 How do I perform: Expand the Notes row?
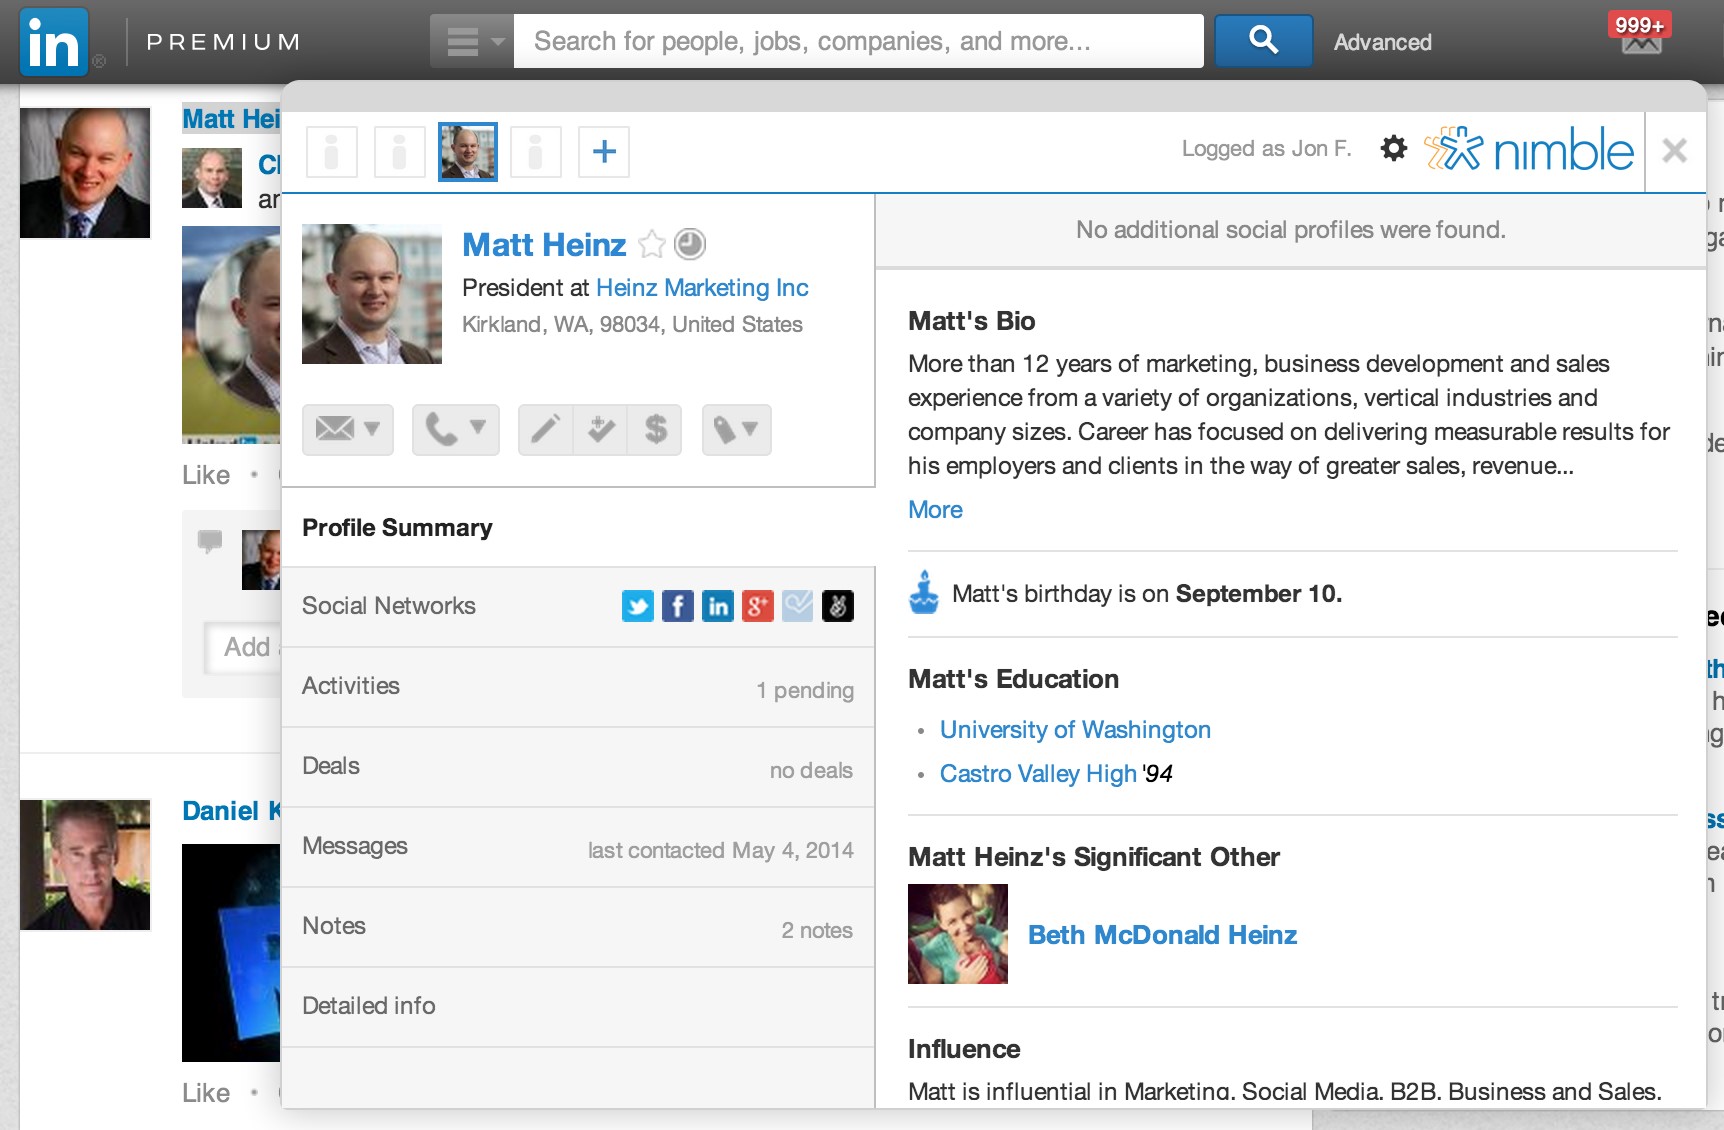578,927
